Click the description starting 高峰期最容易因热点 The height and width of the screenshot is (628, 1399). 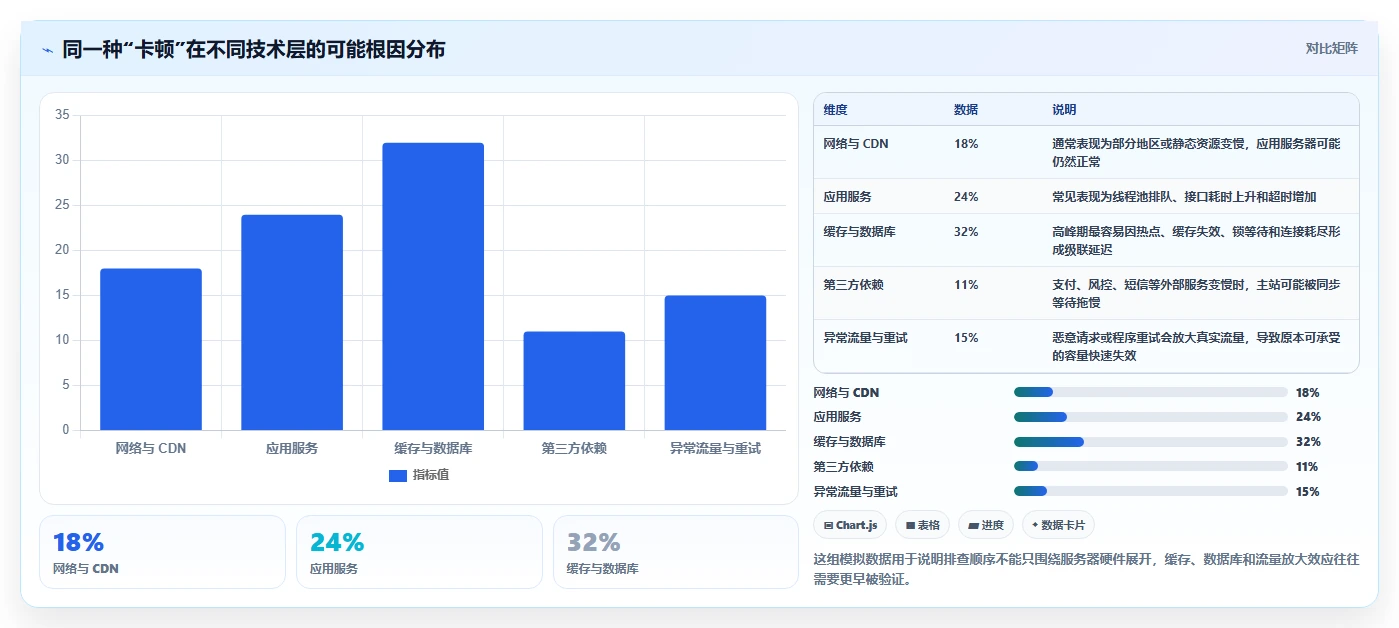[x=1196, y=240]
